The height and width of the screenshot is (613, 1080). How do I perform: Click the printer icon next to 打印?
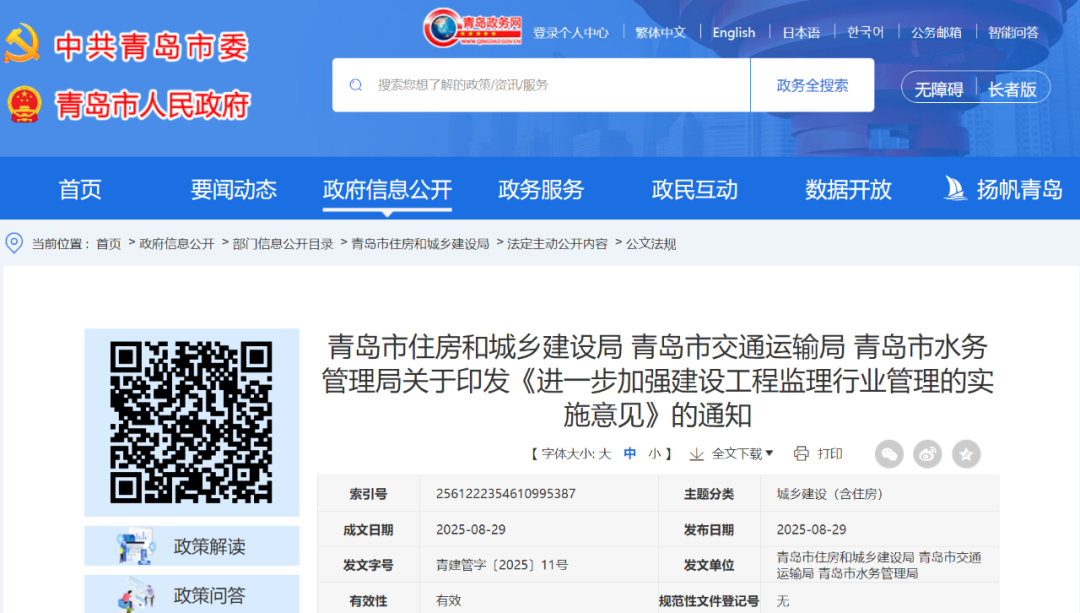pyautogui.click(x=800, y=454)
